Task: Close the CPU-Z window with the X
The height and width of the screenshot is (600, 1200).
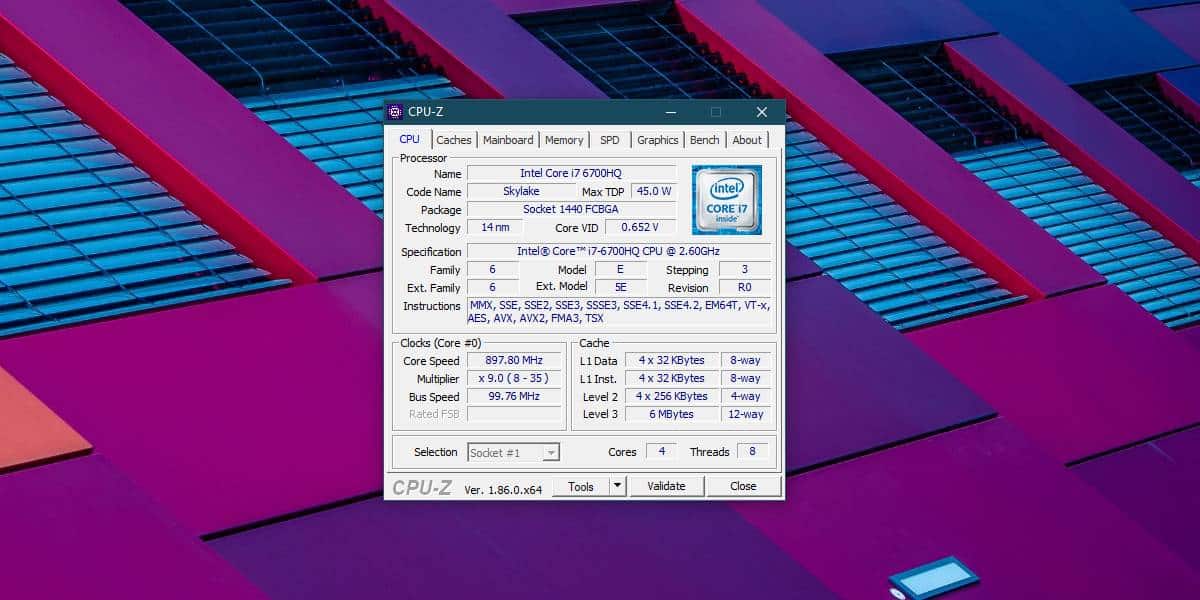Action: click(x=762, y=112)
